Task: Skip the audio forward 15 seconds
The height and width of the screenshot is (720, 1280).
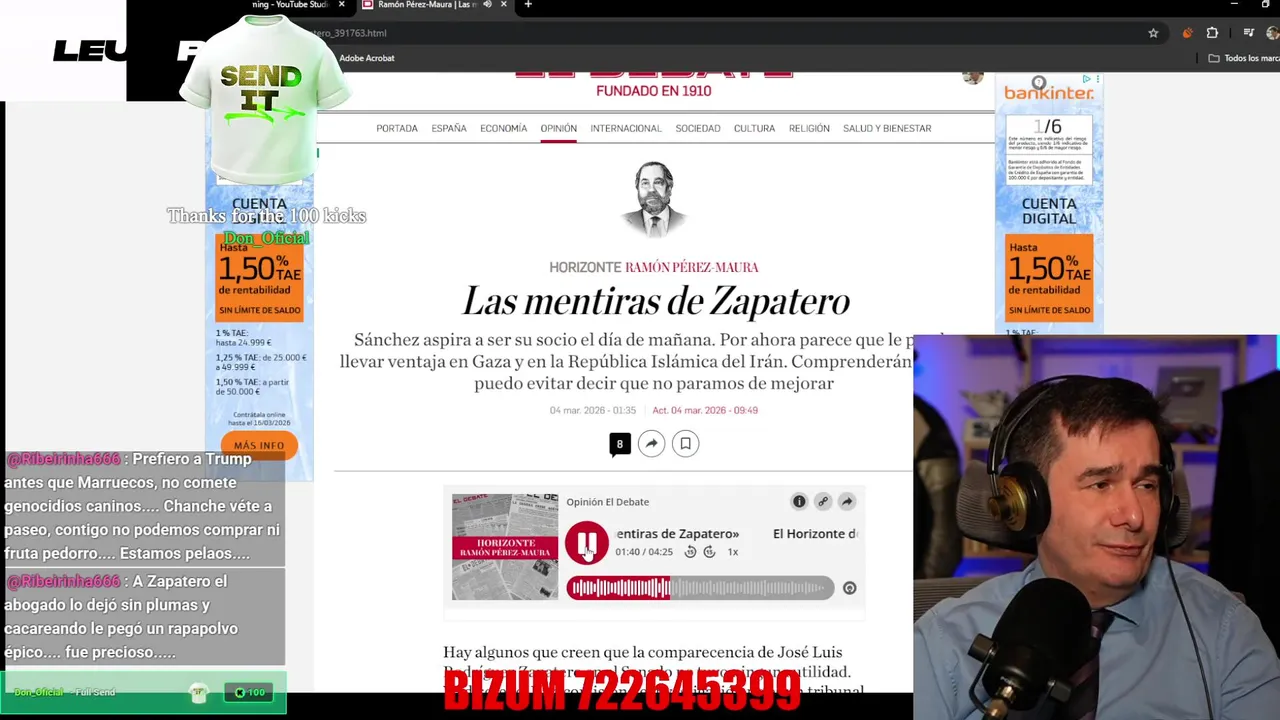Action: [x=709, y=552]
